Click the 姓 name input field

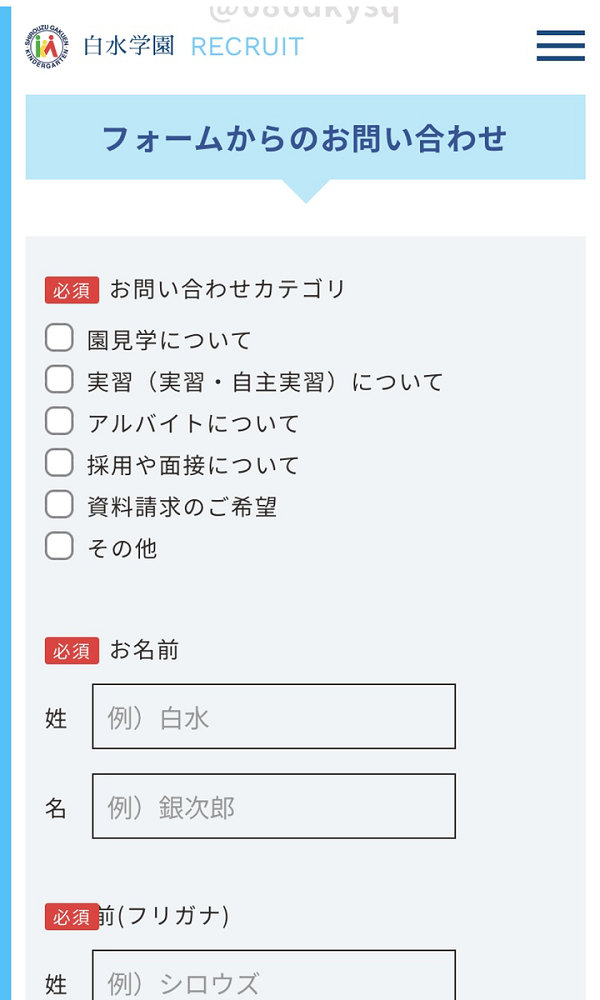(273, 716)
